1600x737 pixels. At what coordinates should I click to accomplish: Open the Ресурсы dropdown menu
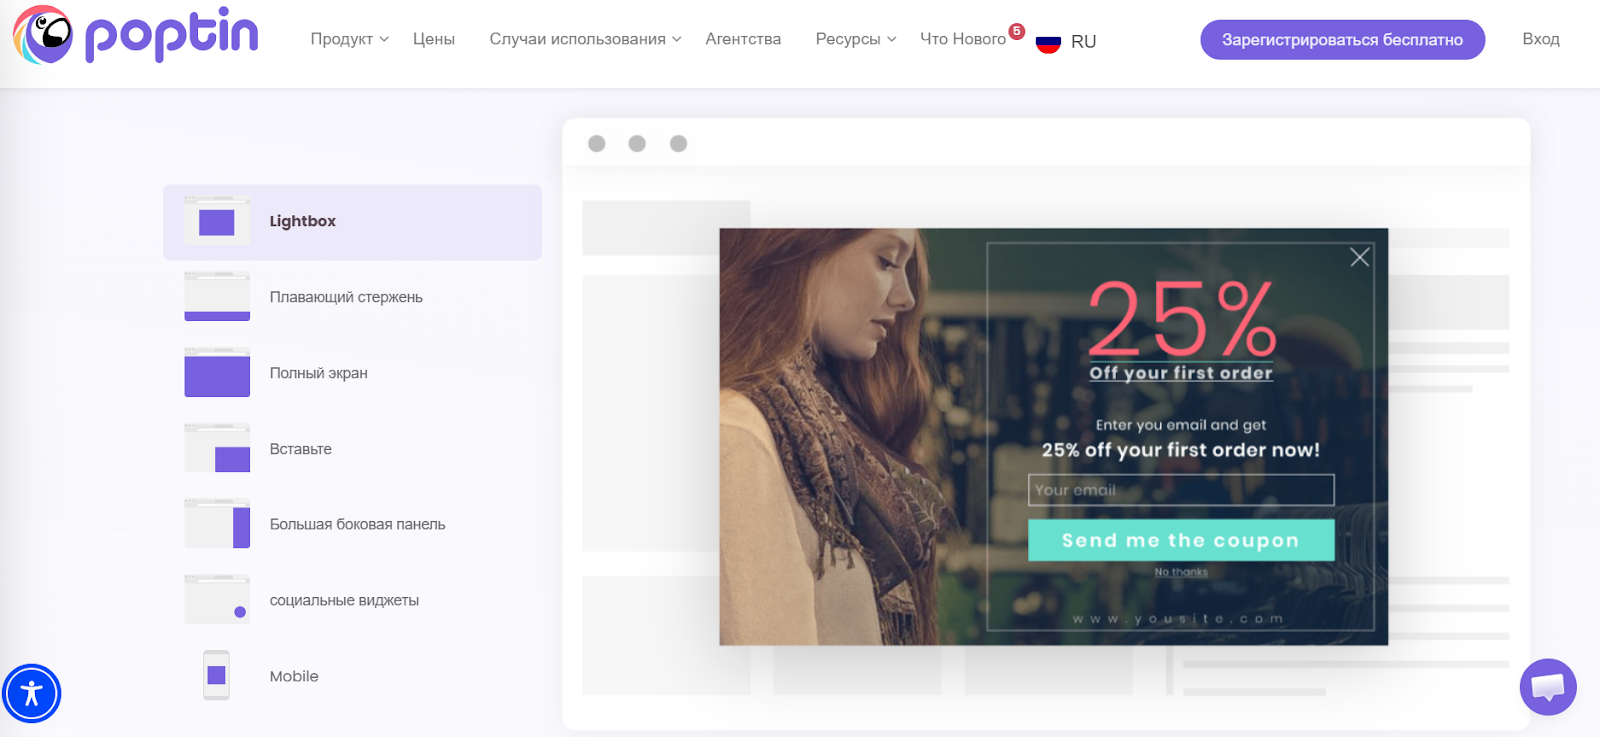pyautogui.click(x=855, y=39)
